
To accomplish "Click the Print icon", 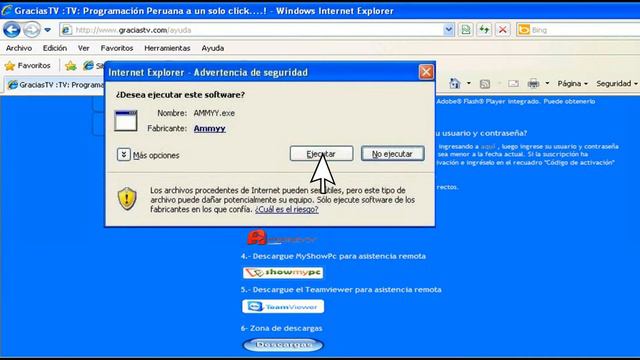I will pos(533,84).
